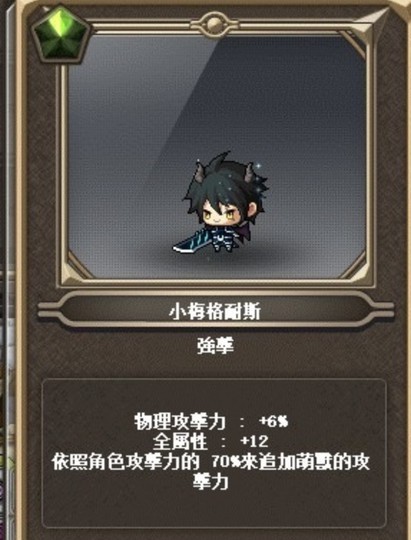
Task: Click the 依照角色攻擊力的 description text
Action: pos(126,462)
